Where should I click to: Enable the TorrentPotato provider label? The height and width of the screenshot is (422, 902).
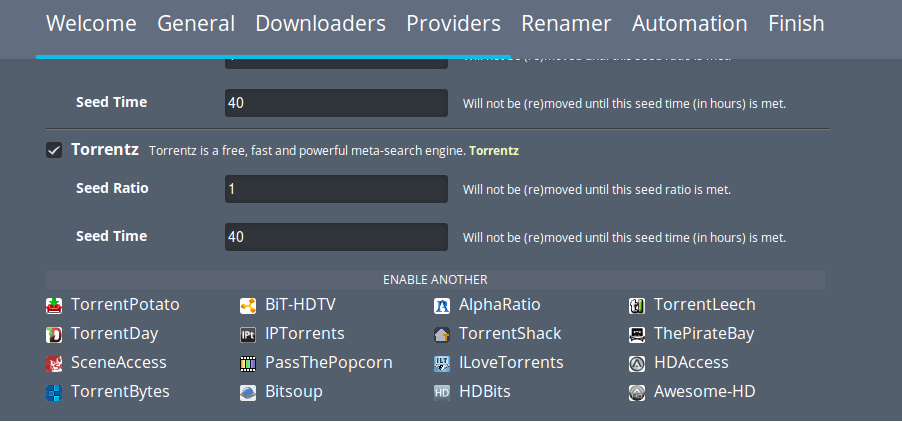click(x=125, y=304)
